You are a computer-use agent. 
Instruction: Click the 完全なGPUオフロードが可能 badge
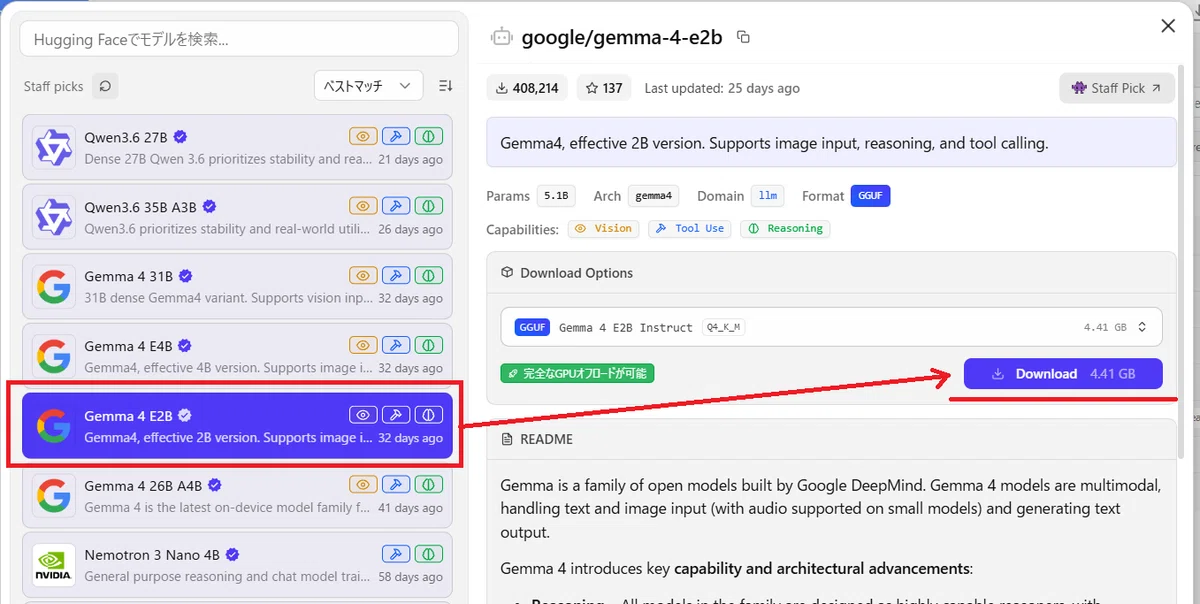click(x=577, y=374)
